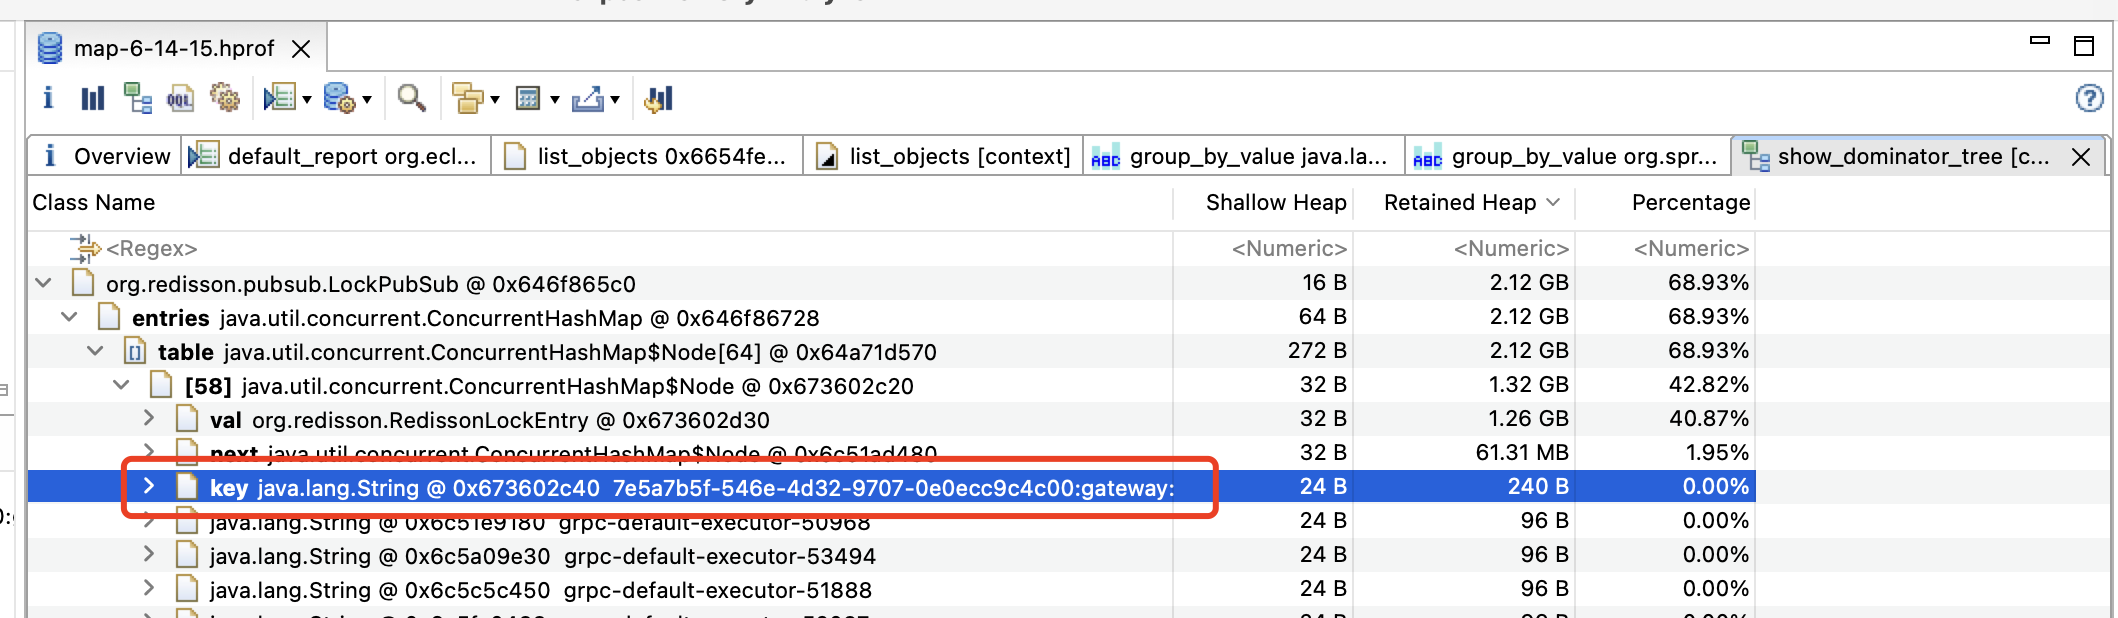Image resolution: width=2118 pixels, height=618 pixels.
Task: Select the map-6-14-15.hprof editor tab
Action: (x=174, y=48)
